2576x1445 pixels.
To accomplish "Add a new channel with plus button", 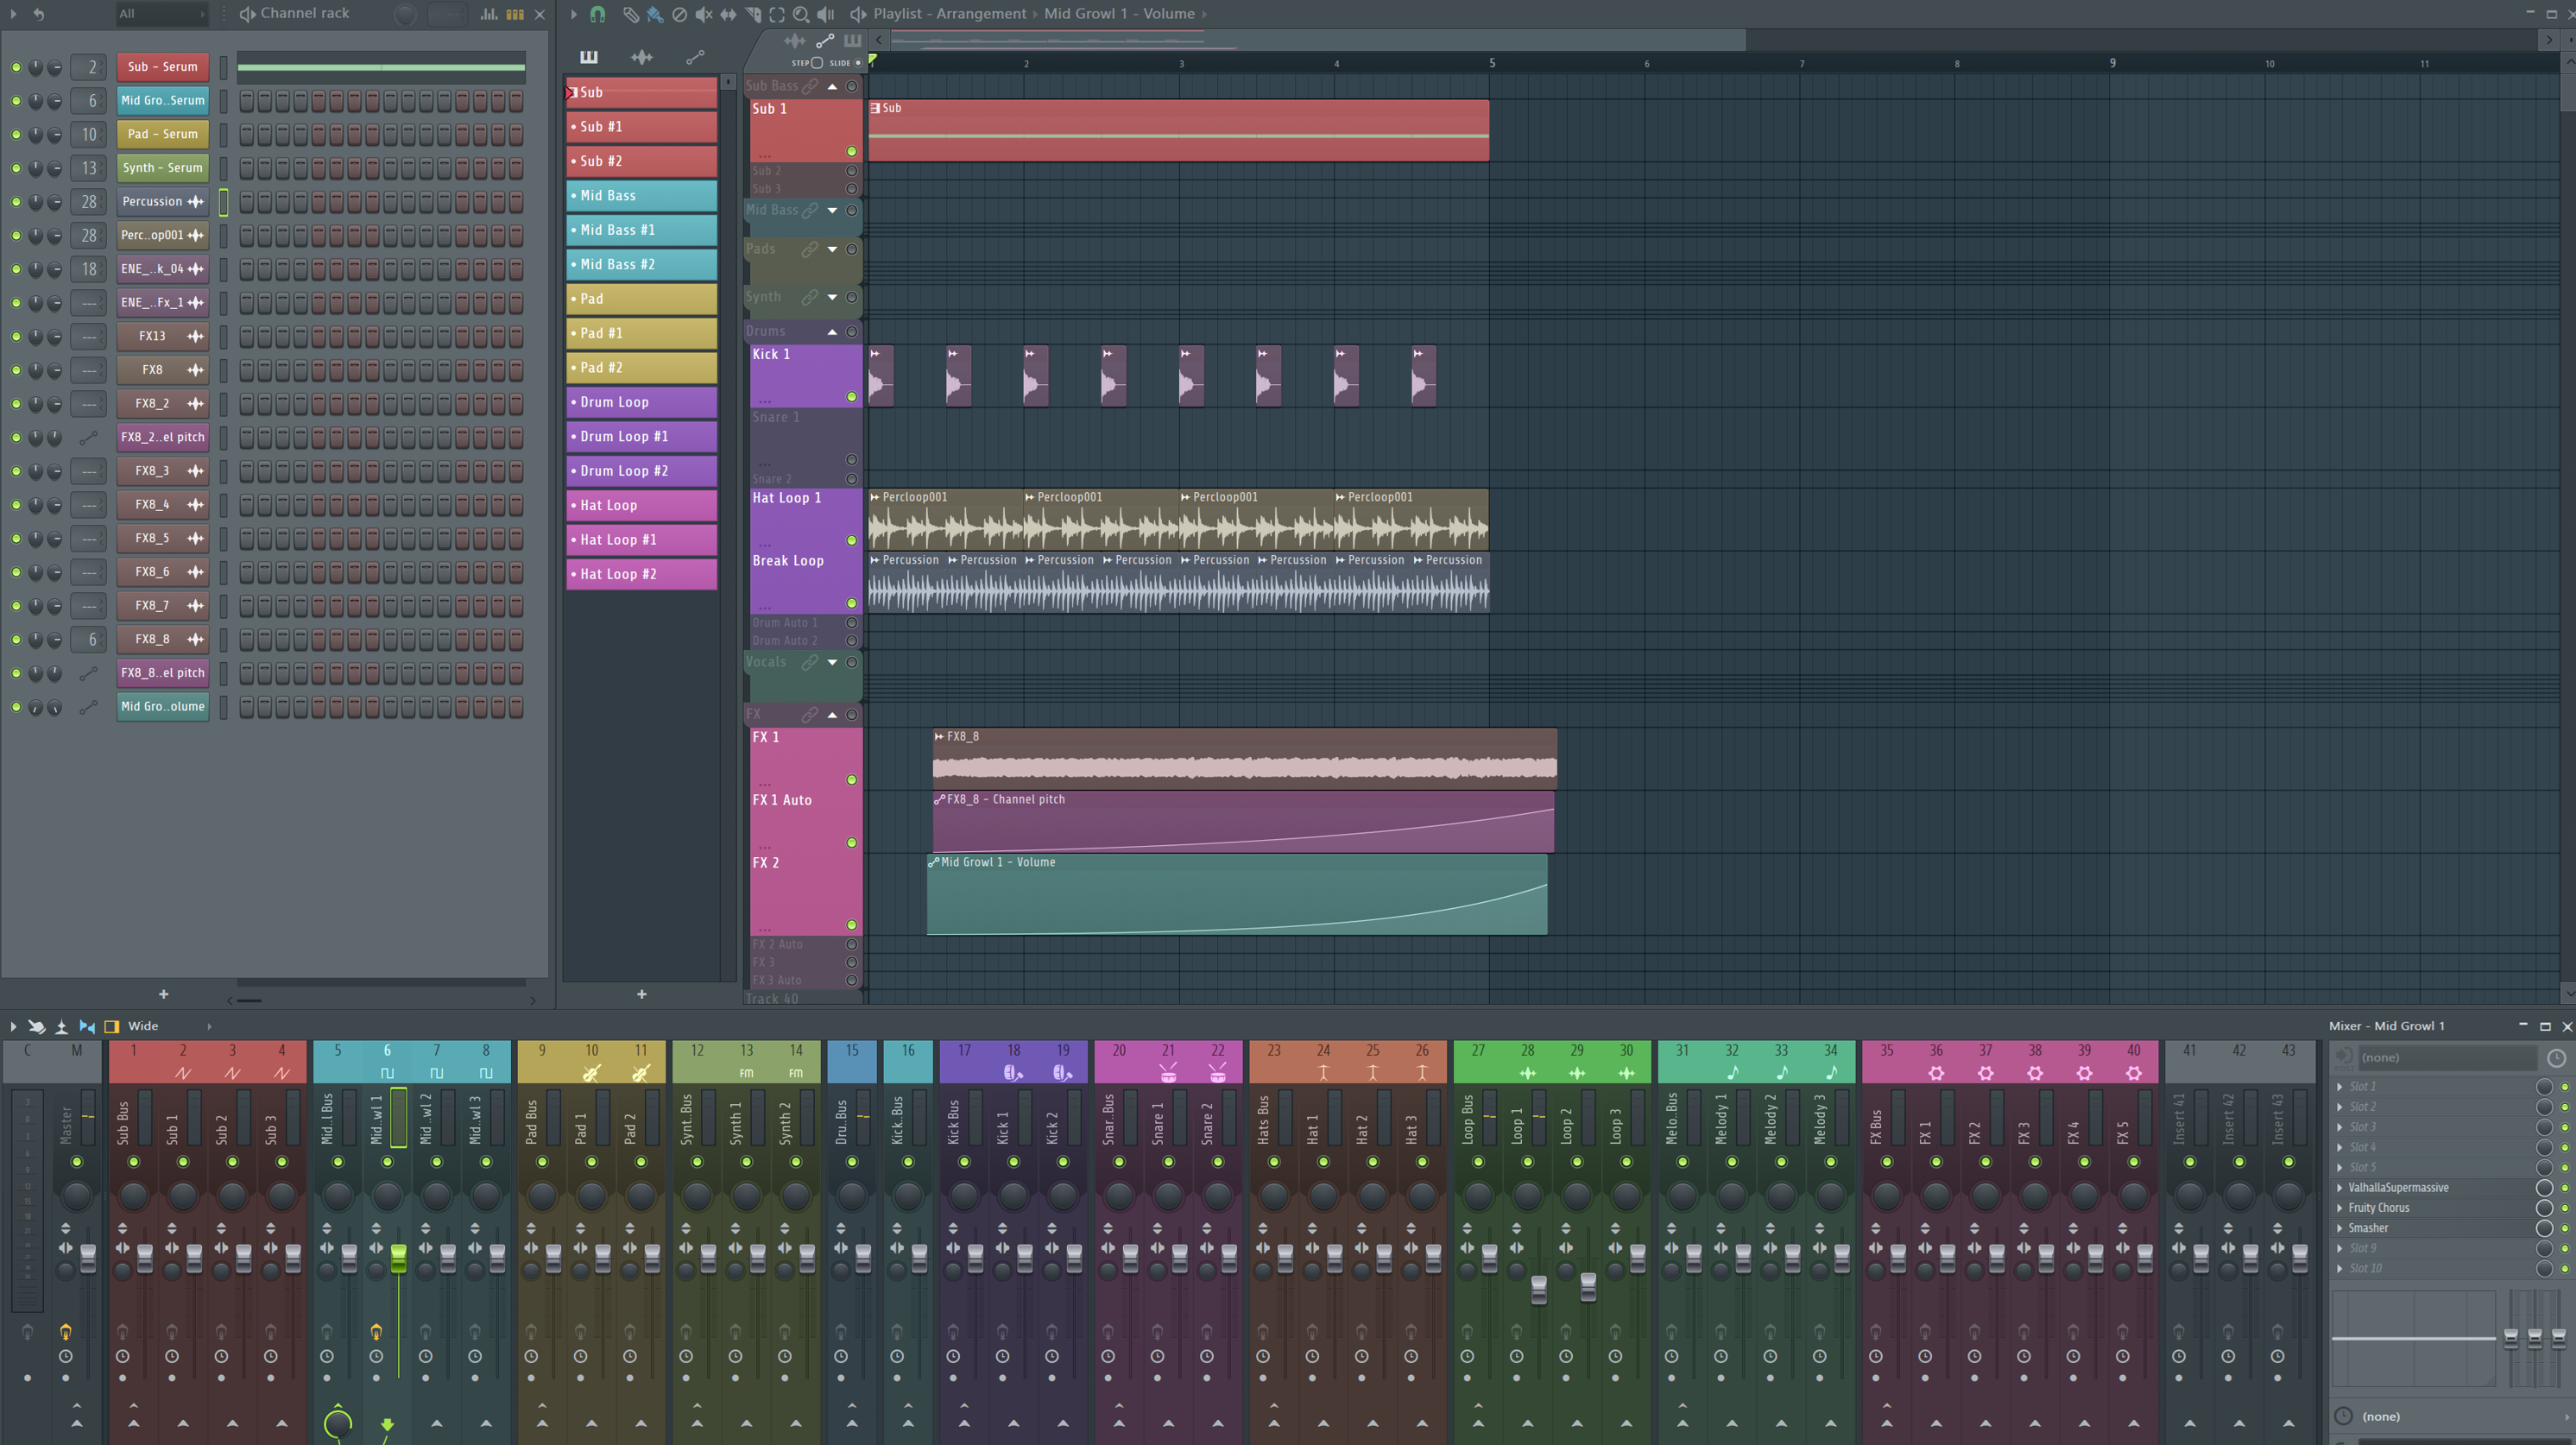I will pos(163,994).
